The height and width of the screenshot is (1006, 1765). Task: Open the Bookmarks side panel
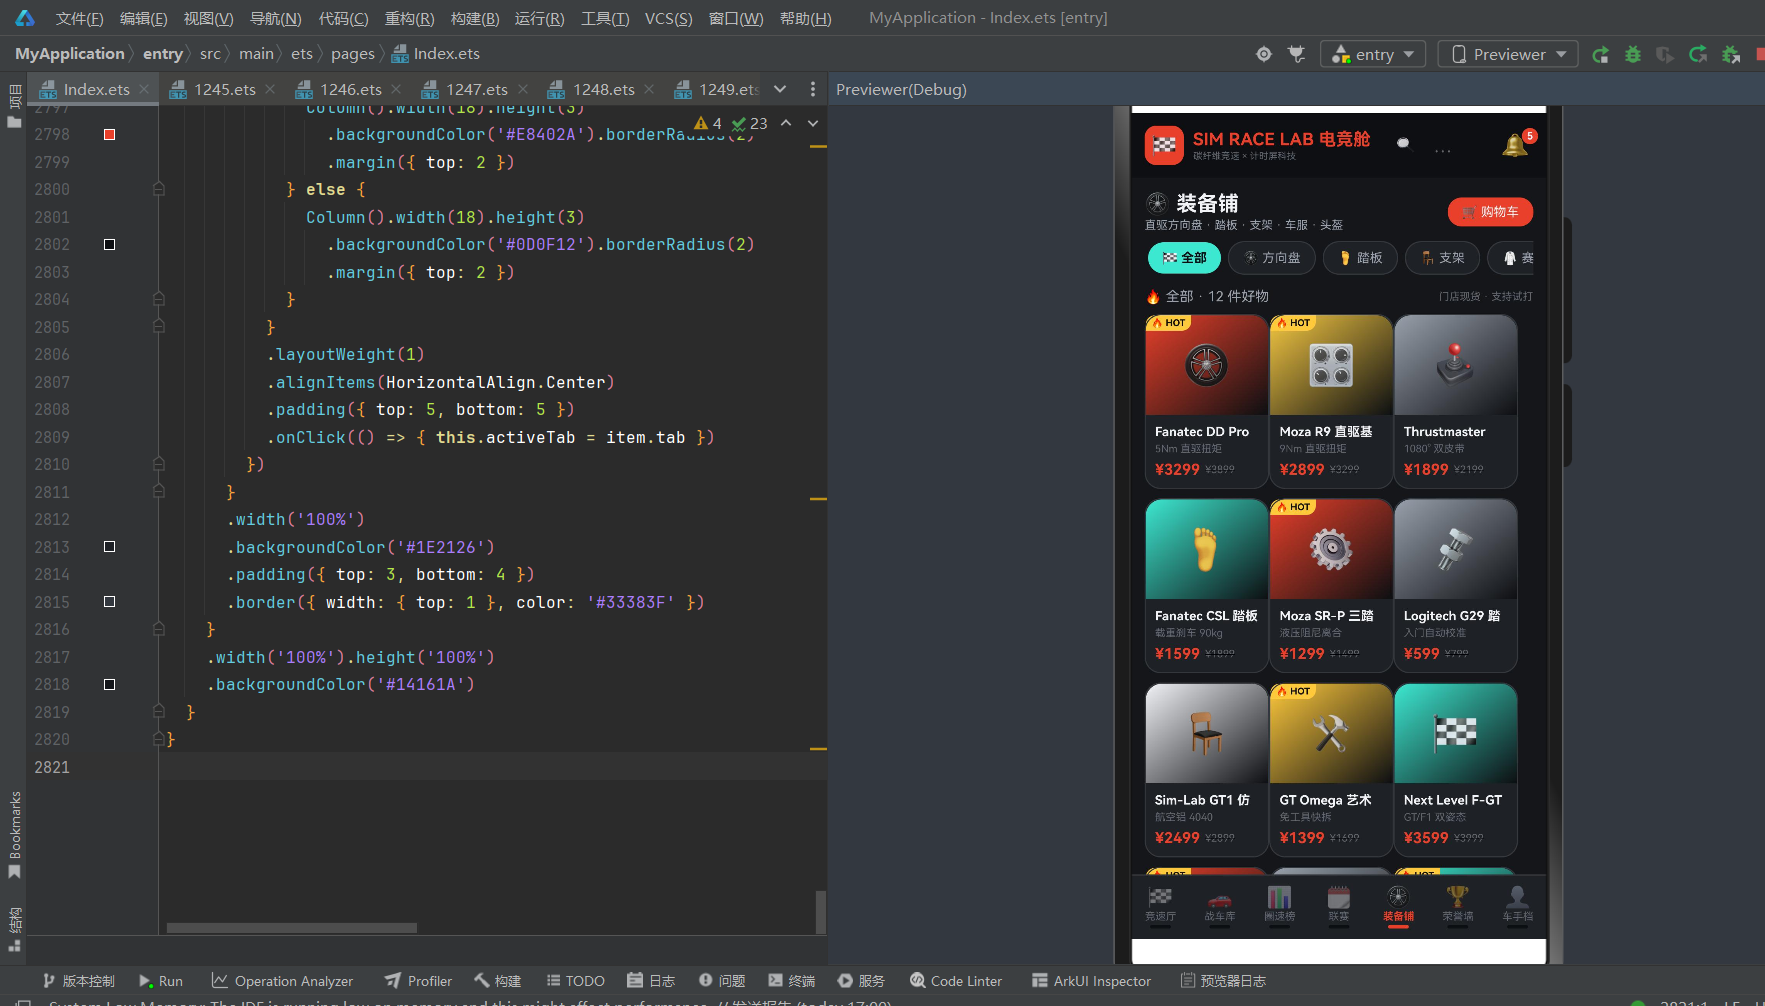14,835
